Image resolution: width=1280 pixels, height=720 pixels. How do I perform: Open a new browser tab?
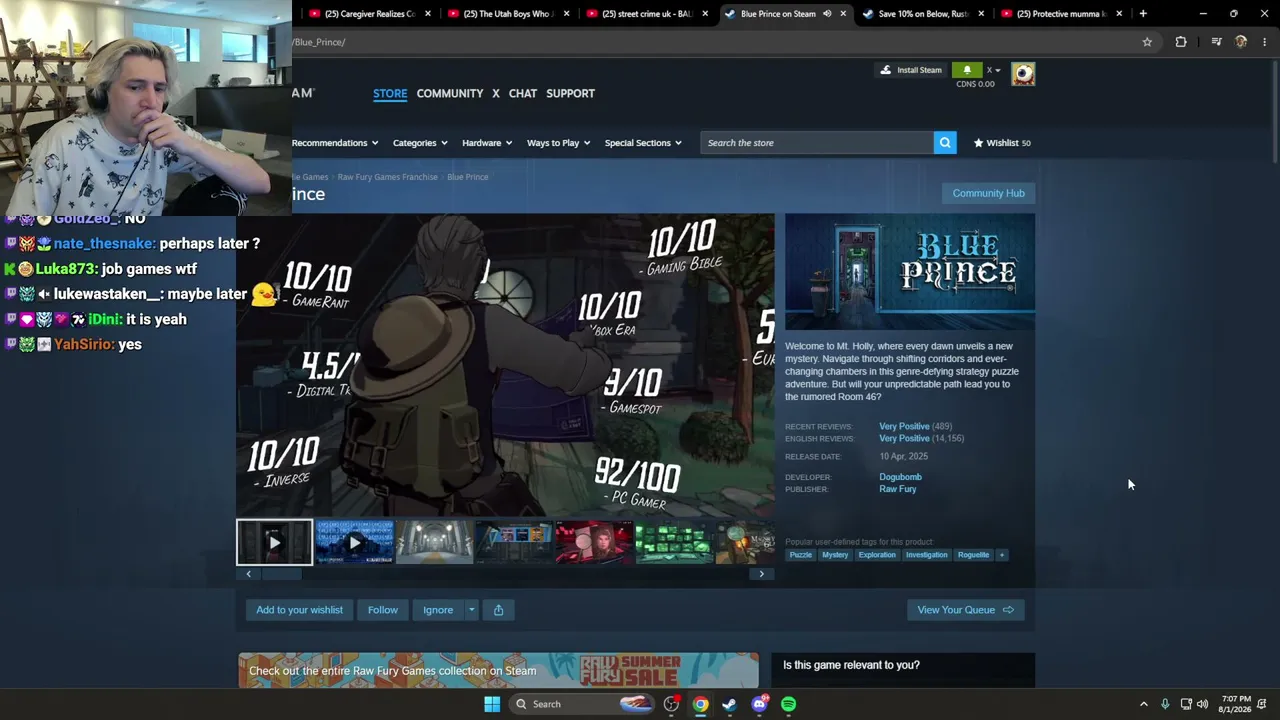coord(1143,14)
